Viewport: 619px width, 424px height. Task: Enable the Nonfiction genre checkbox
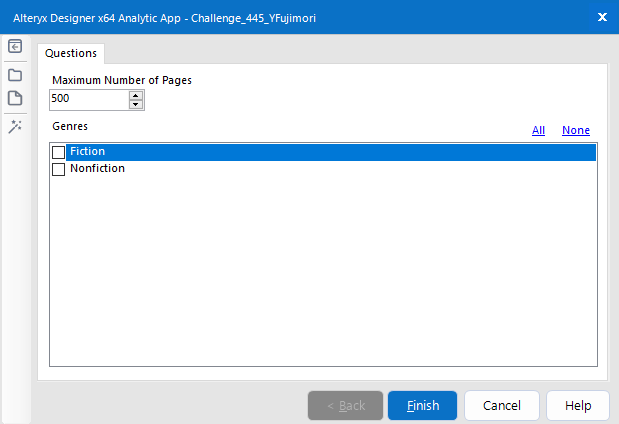[59, 170]
